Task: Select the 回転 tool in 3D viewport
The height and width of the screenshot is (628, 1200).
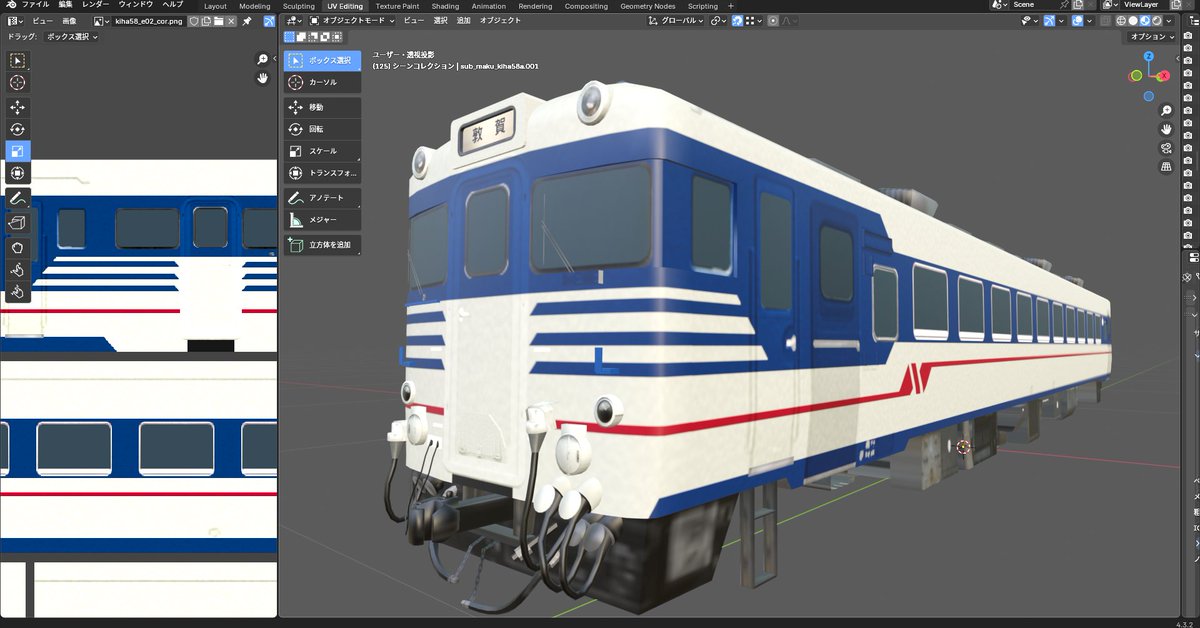Action: [322, 129]
